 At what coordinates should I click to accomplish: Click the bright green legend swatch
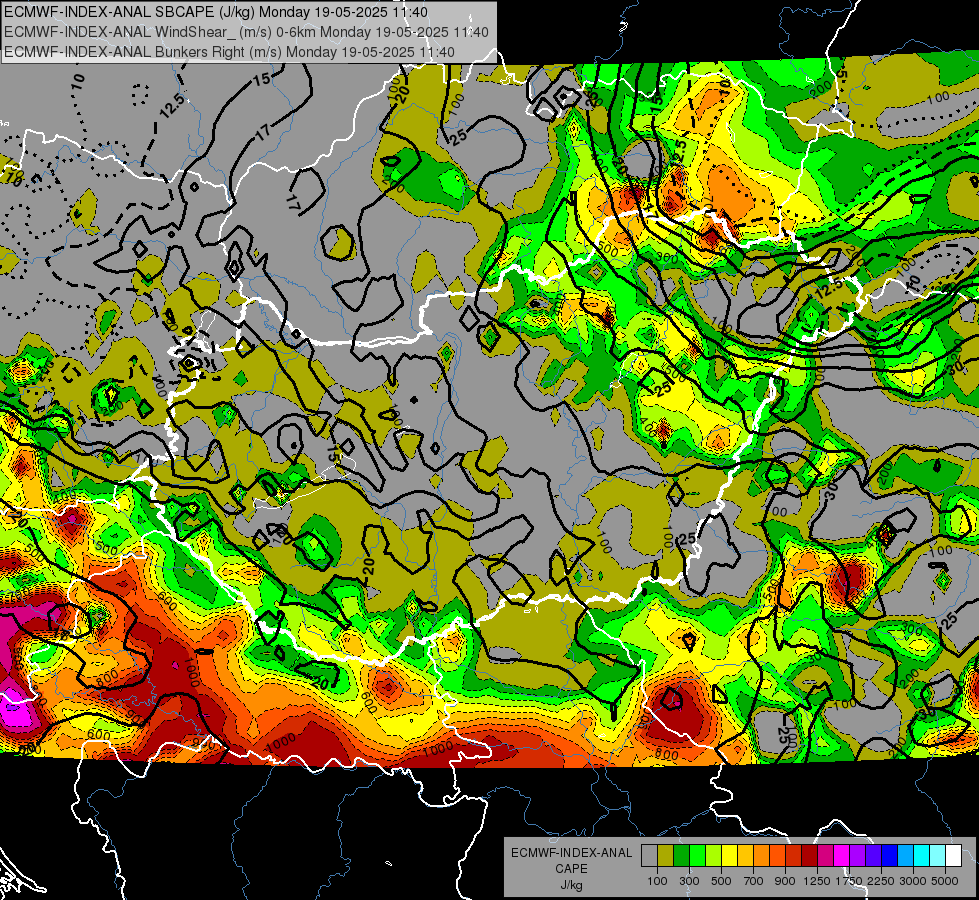click(x=697, y=855)
